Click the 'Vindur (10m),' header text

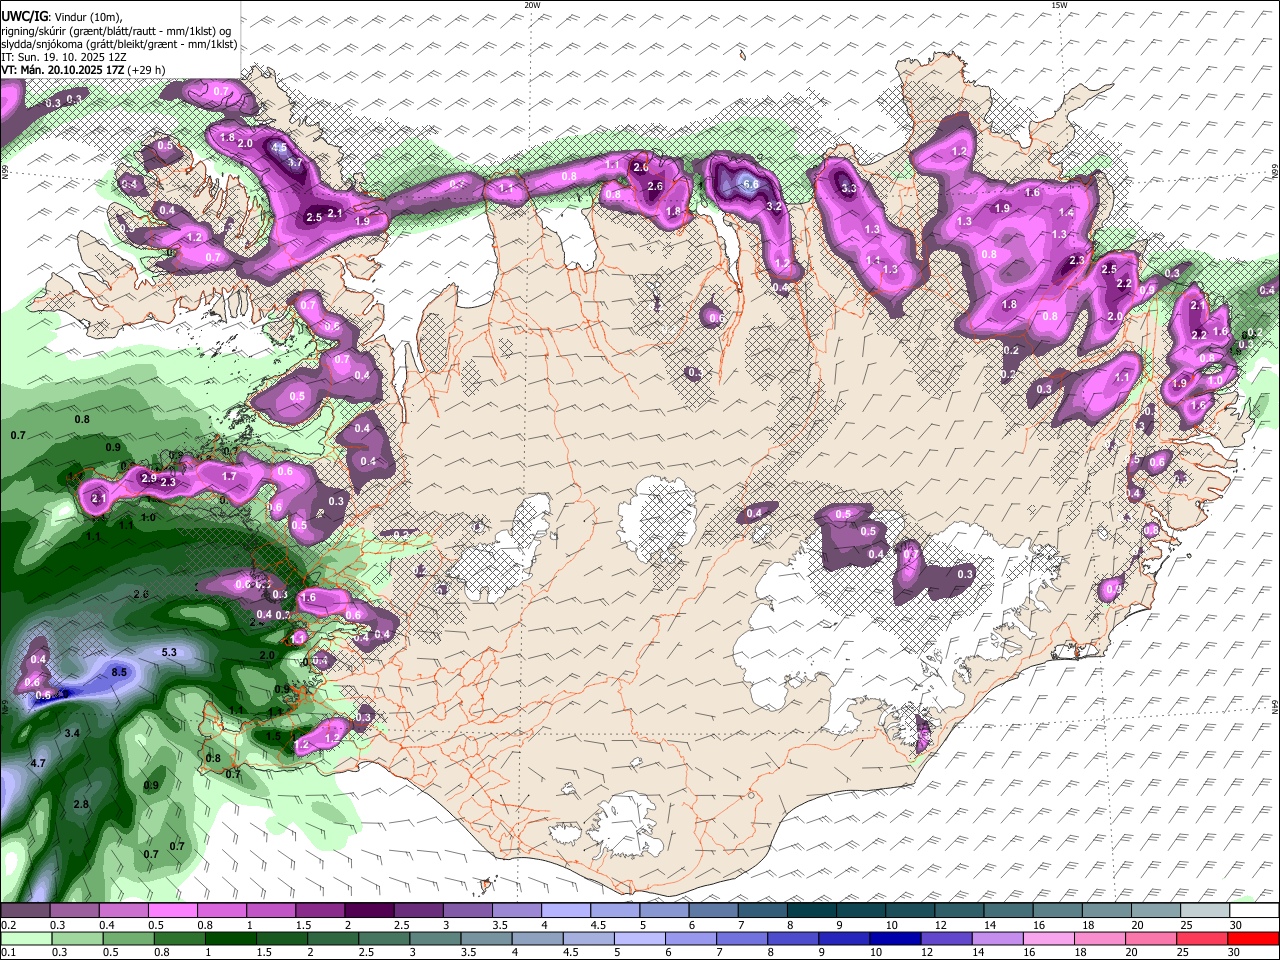pyautogui.click(x=87, y=16)
